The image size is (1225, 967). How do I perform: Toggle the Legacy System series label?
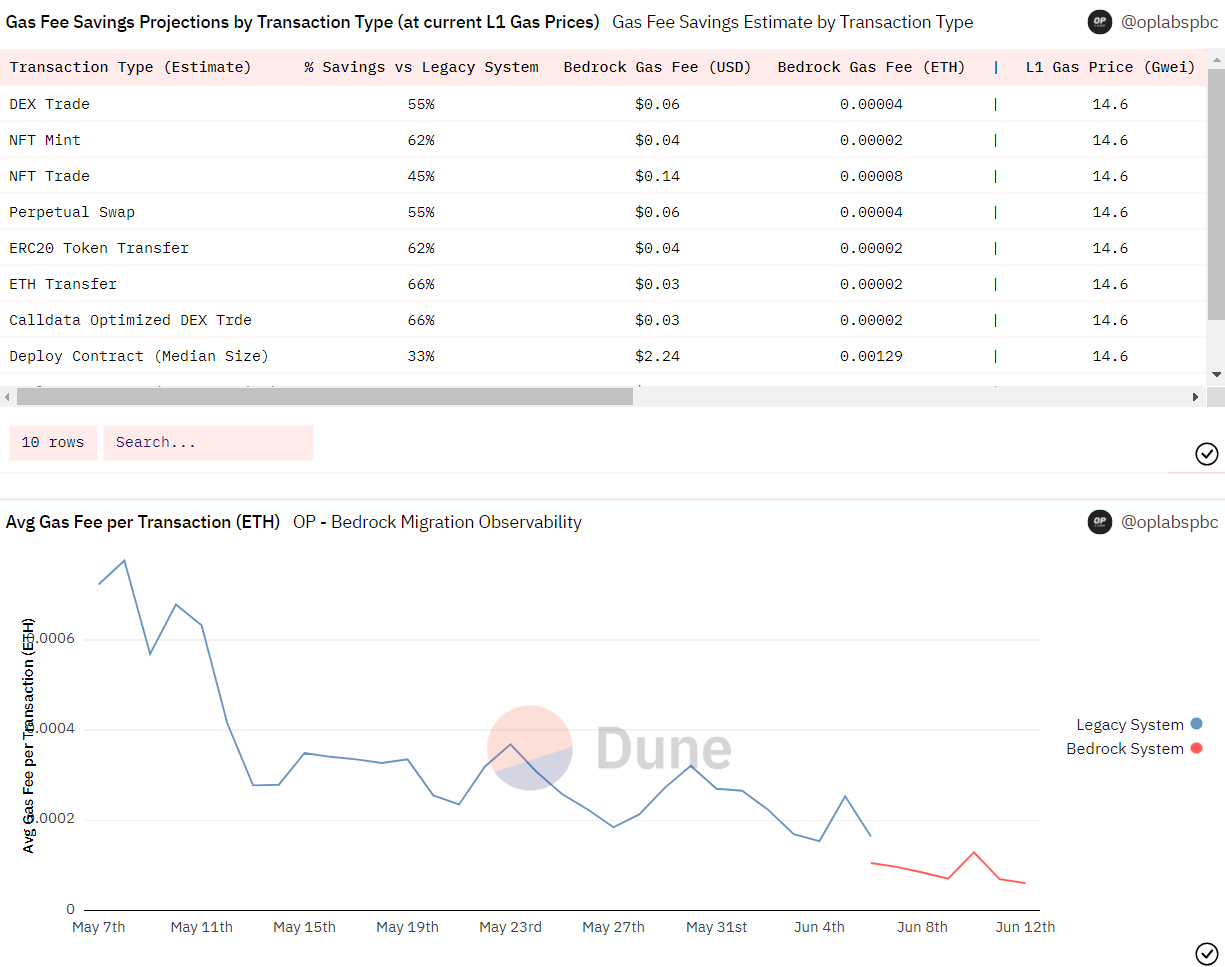click(x=1129, y=725)
